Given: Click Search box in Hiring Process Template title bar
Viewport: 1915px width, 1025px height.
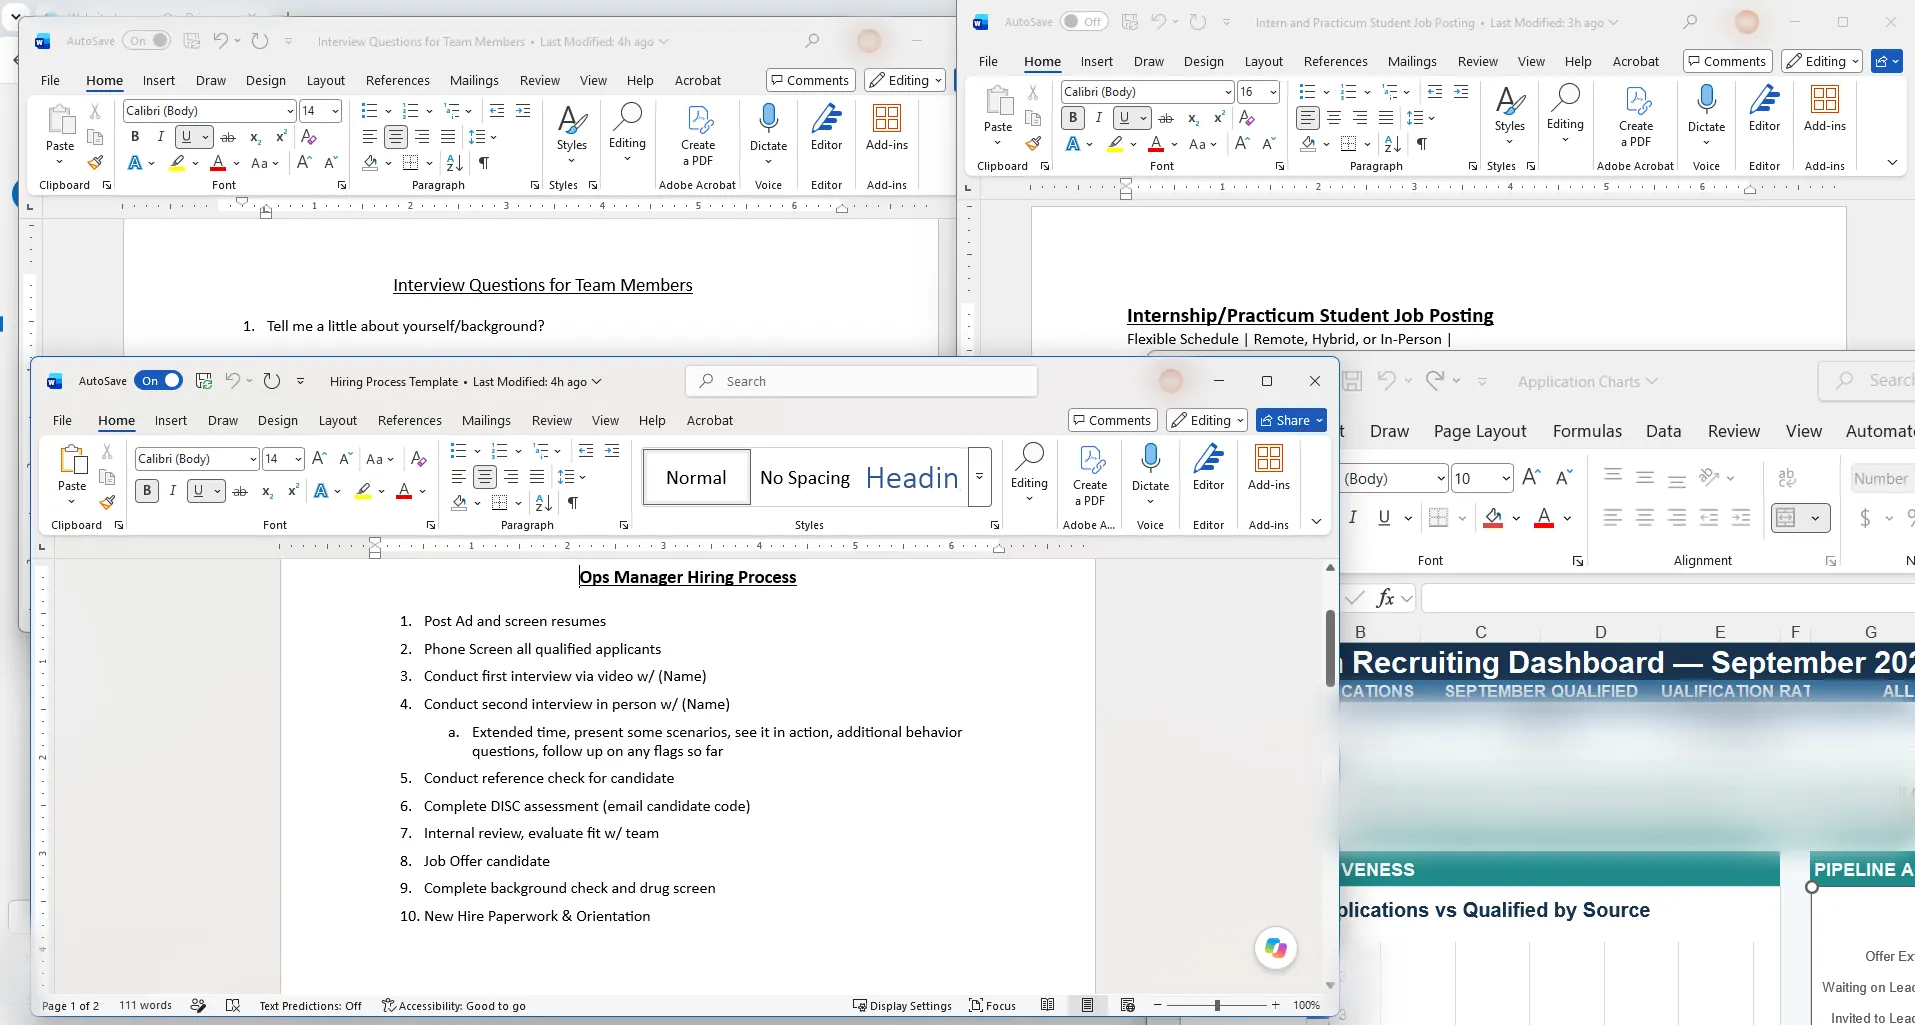Looking at the screenshot, I should tap(862, 381).
